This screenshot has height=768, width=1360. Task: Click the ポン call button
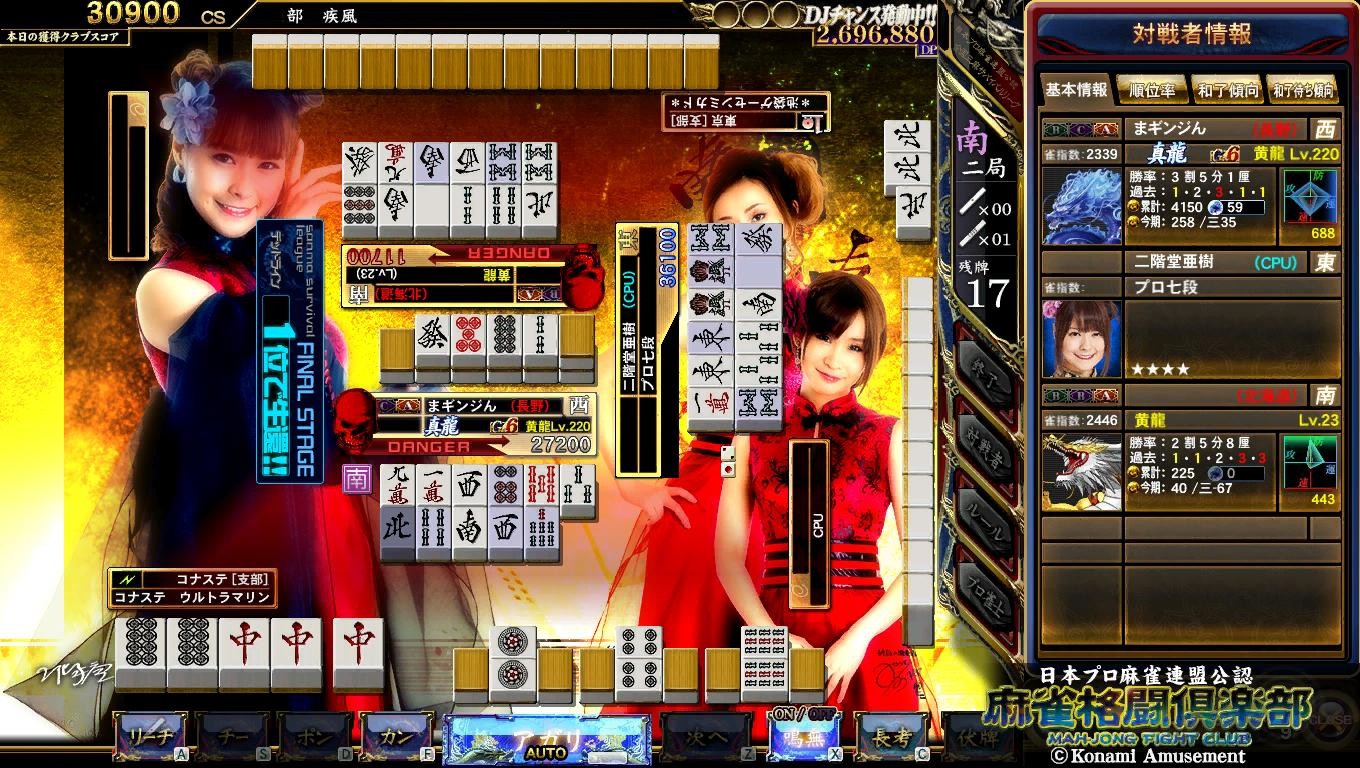[317, 737]
